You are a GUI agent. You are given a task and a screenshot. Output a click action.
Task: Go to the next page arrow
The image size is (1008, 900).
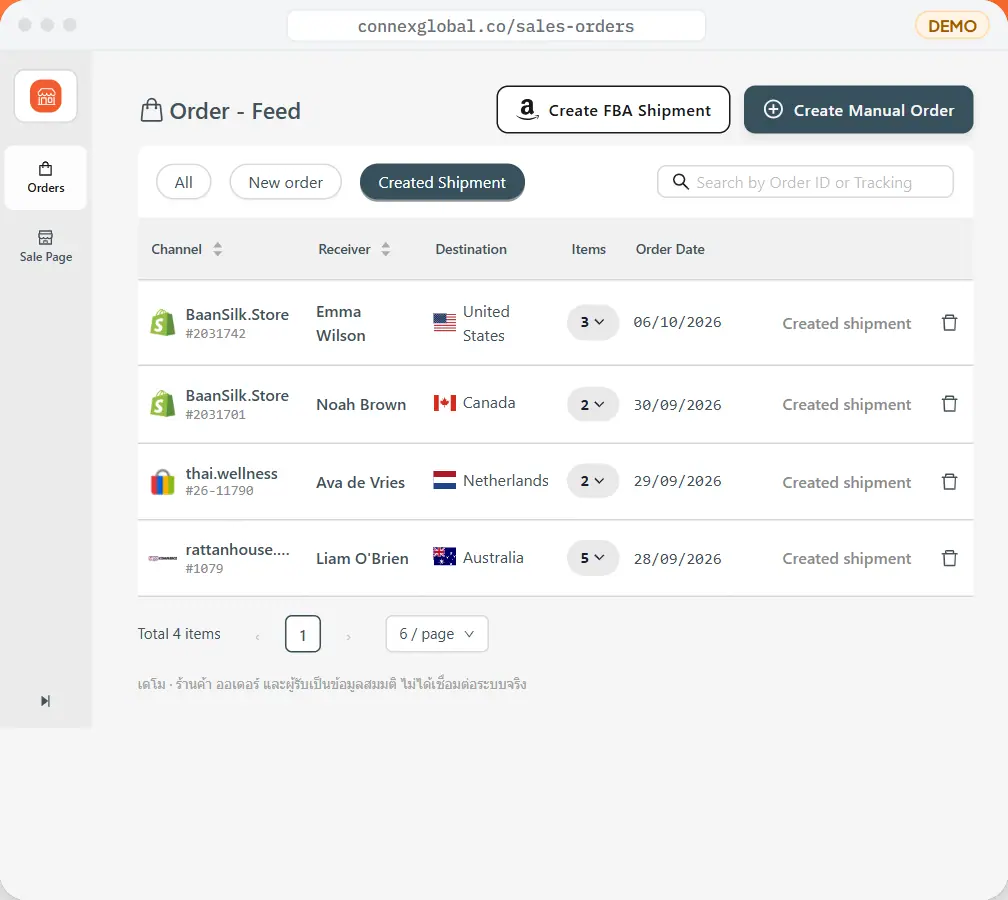coord(348,637)
